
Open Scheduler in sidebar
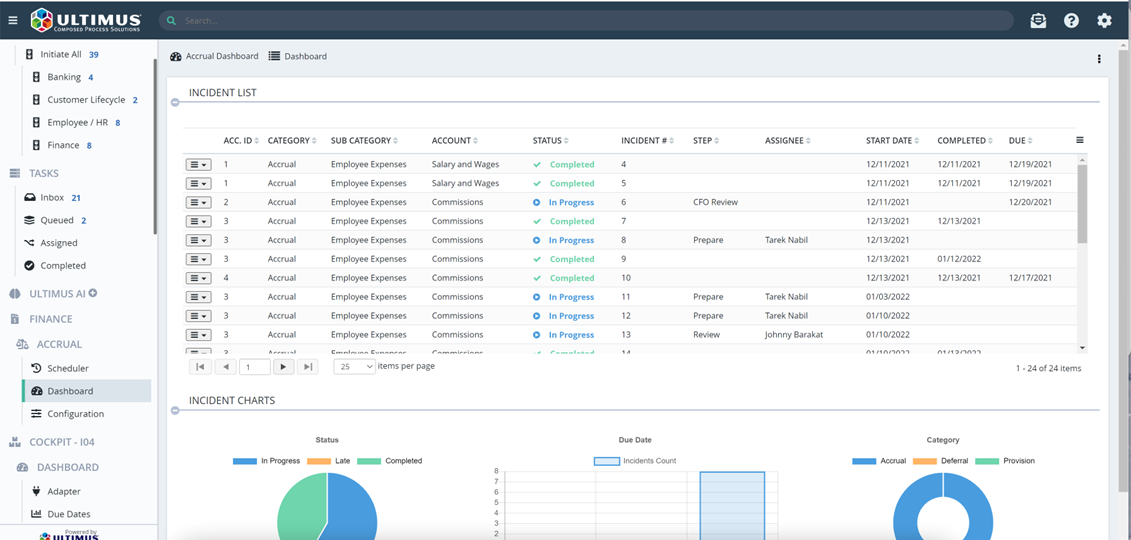click(68, 368)
